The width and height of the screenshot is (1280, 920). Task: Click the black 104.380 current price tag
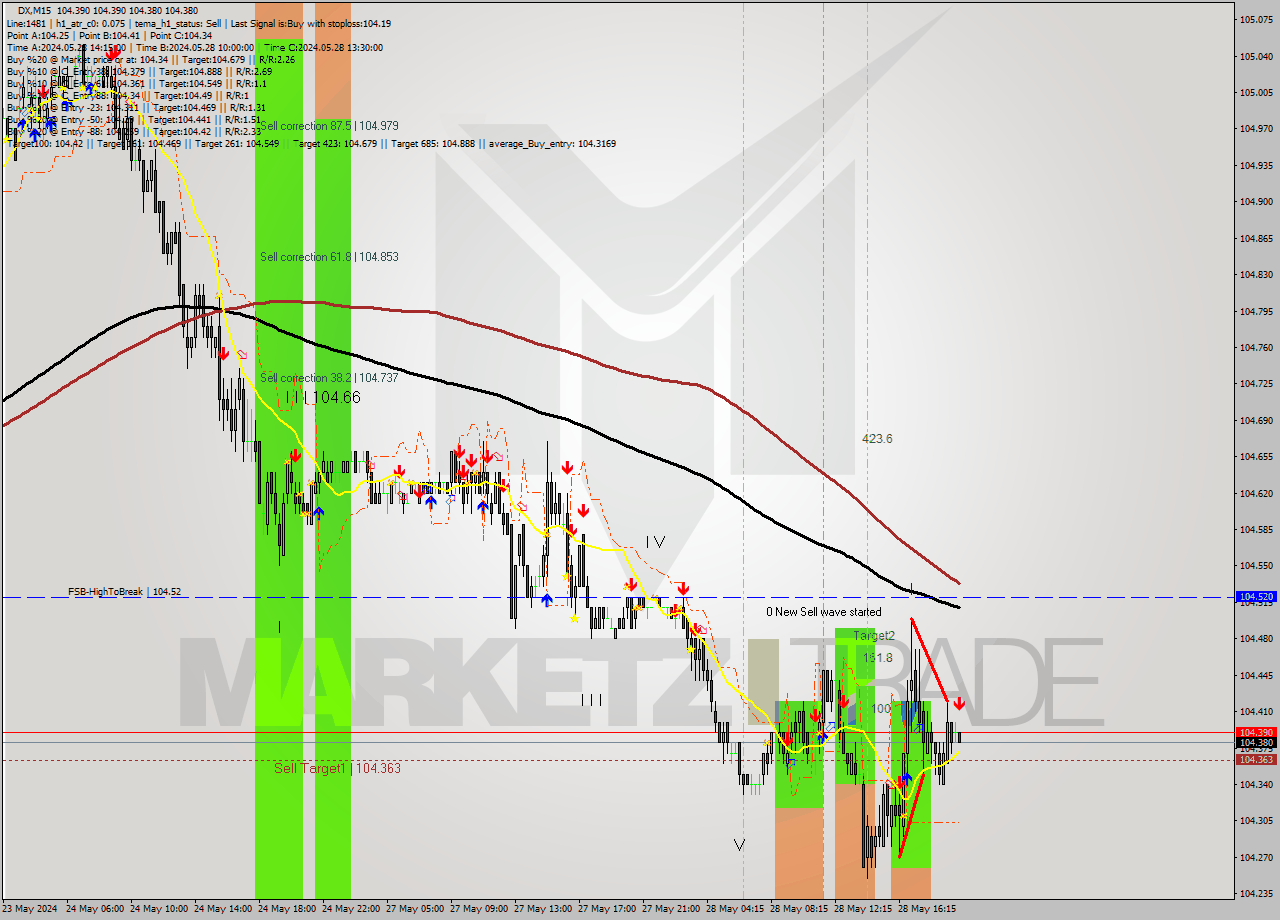click(1256, 743)
